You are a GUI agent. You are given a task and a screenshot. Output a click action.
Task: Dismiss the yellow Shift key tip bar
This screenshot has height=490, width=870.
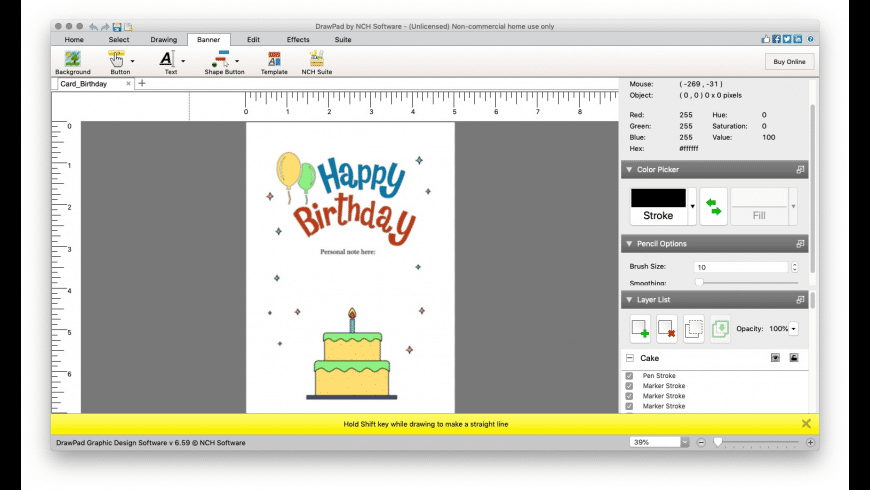(806, 424)
